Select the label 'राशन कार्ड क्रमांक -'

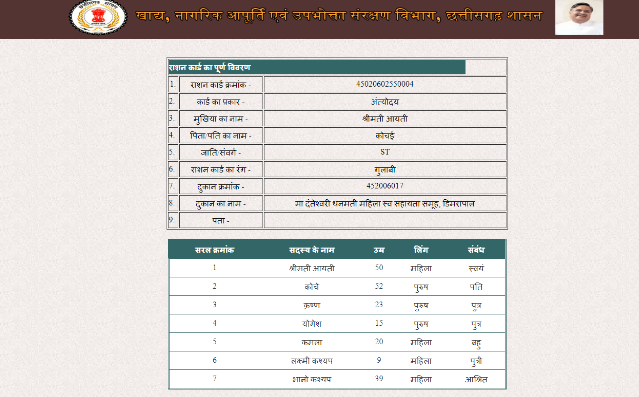click(x=220, y=85)
